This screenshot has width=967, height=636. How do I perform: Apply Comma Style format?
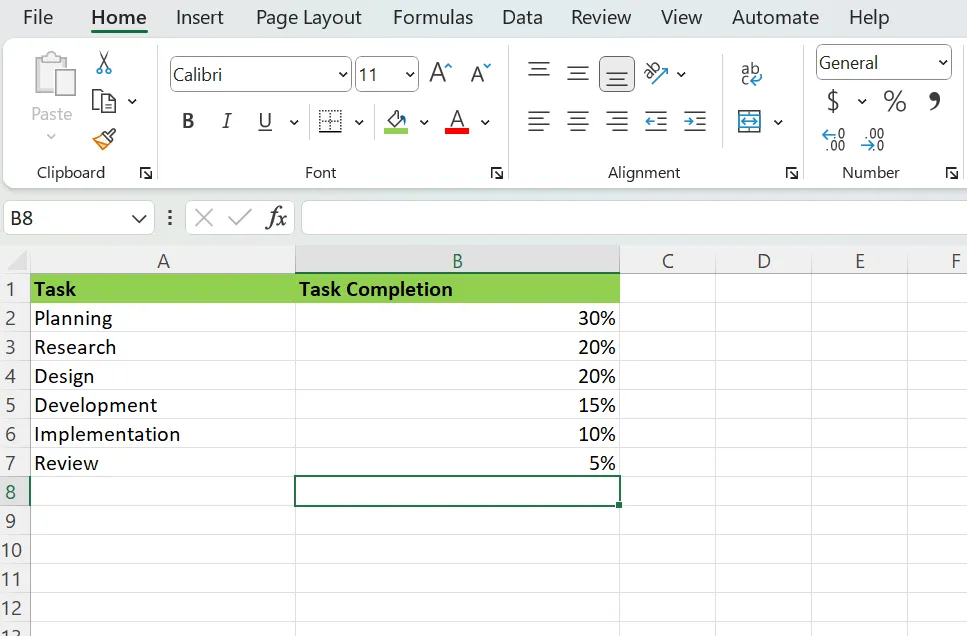click(x=934, y=101)
